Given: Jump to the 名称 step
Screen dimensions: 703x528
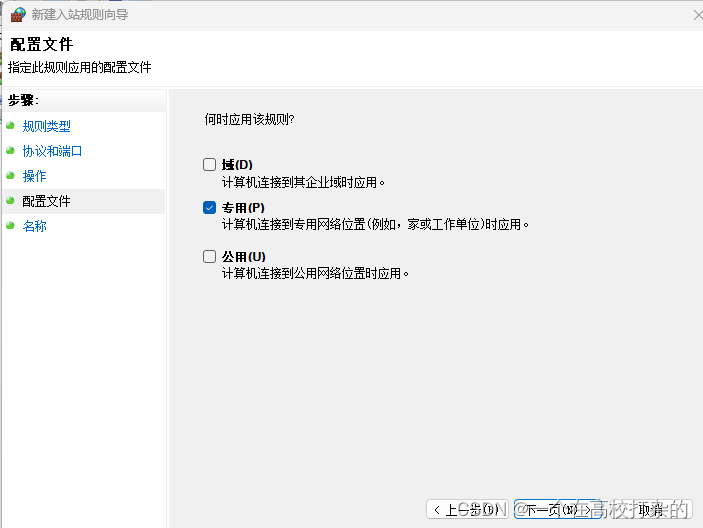Looking at the screenshot, I should click(35, 226).
